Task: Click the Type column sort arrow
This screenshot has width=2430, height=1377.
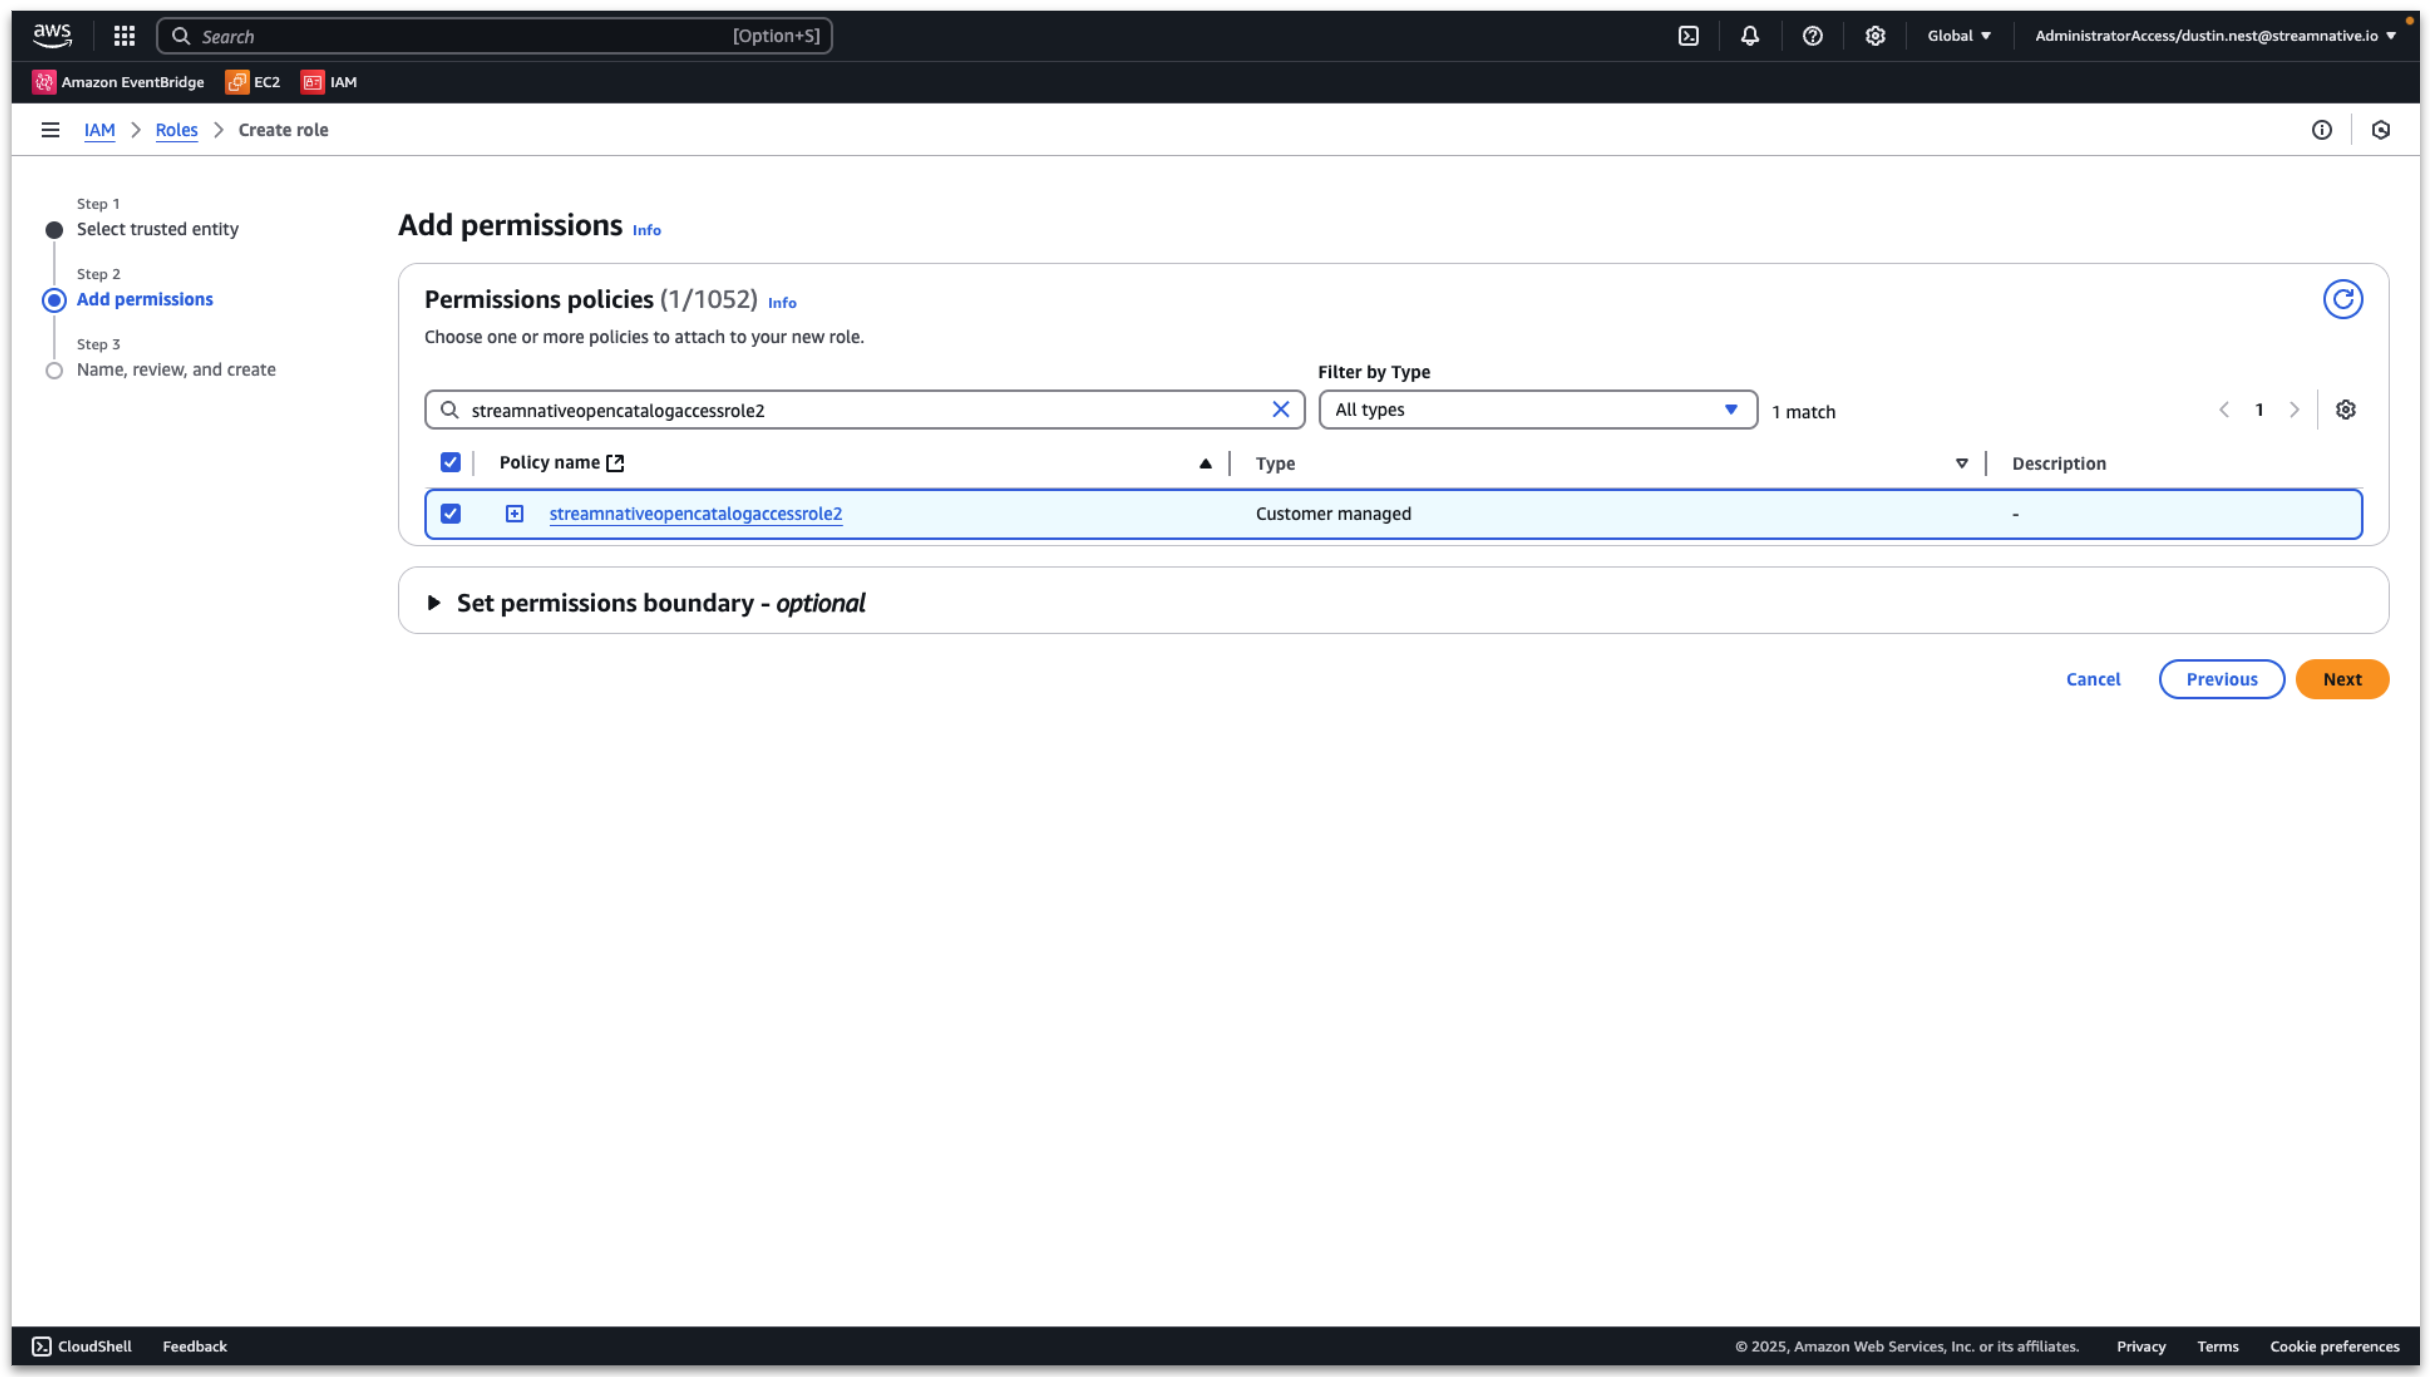Action: (1963, 462)
